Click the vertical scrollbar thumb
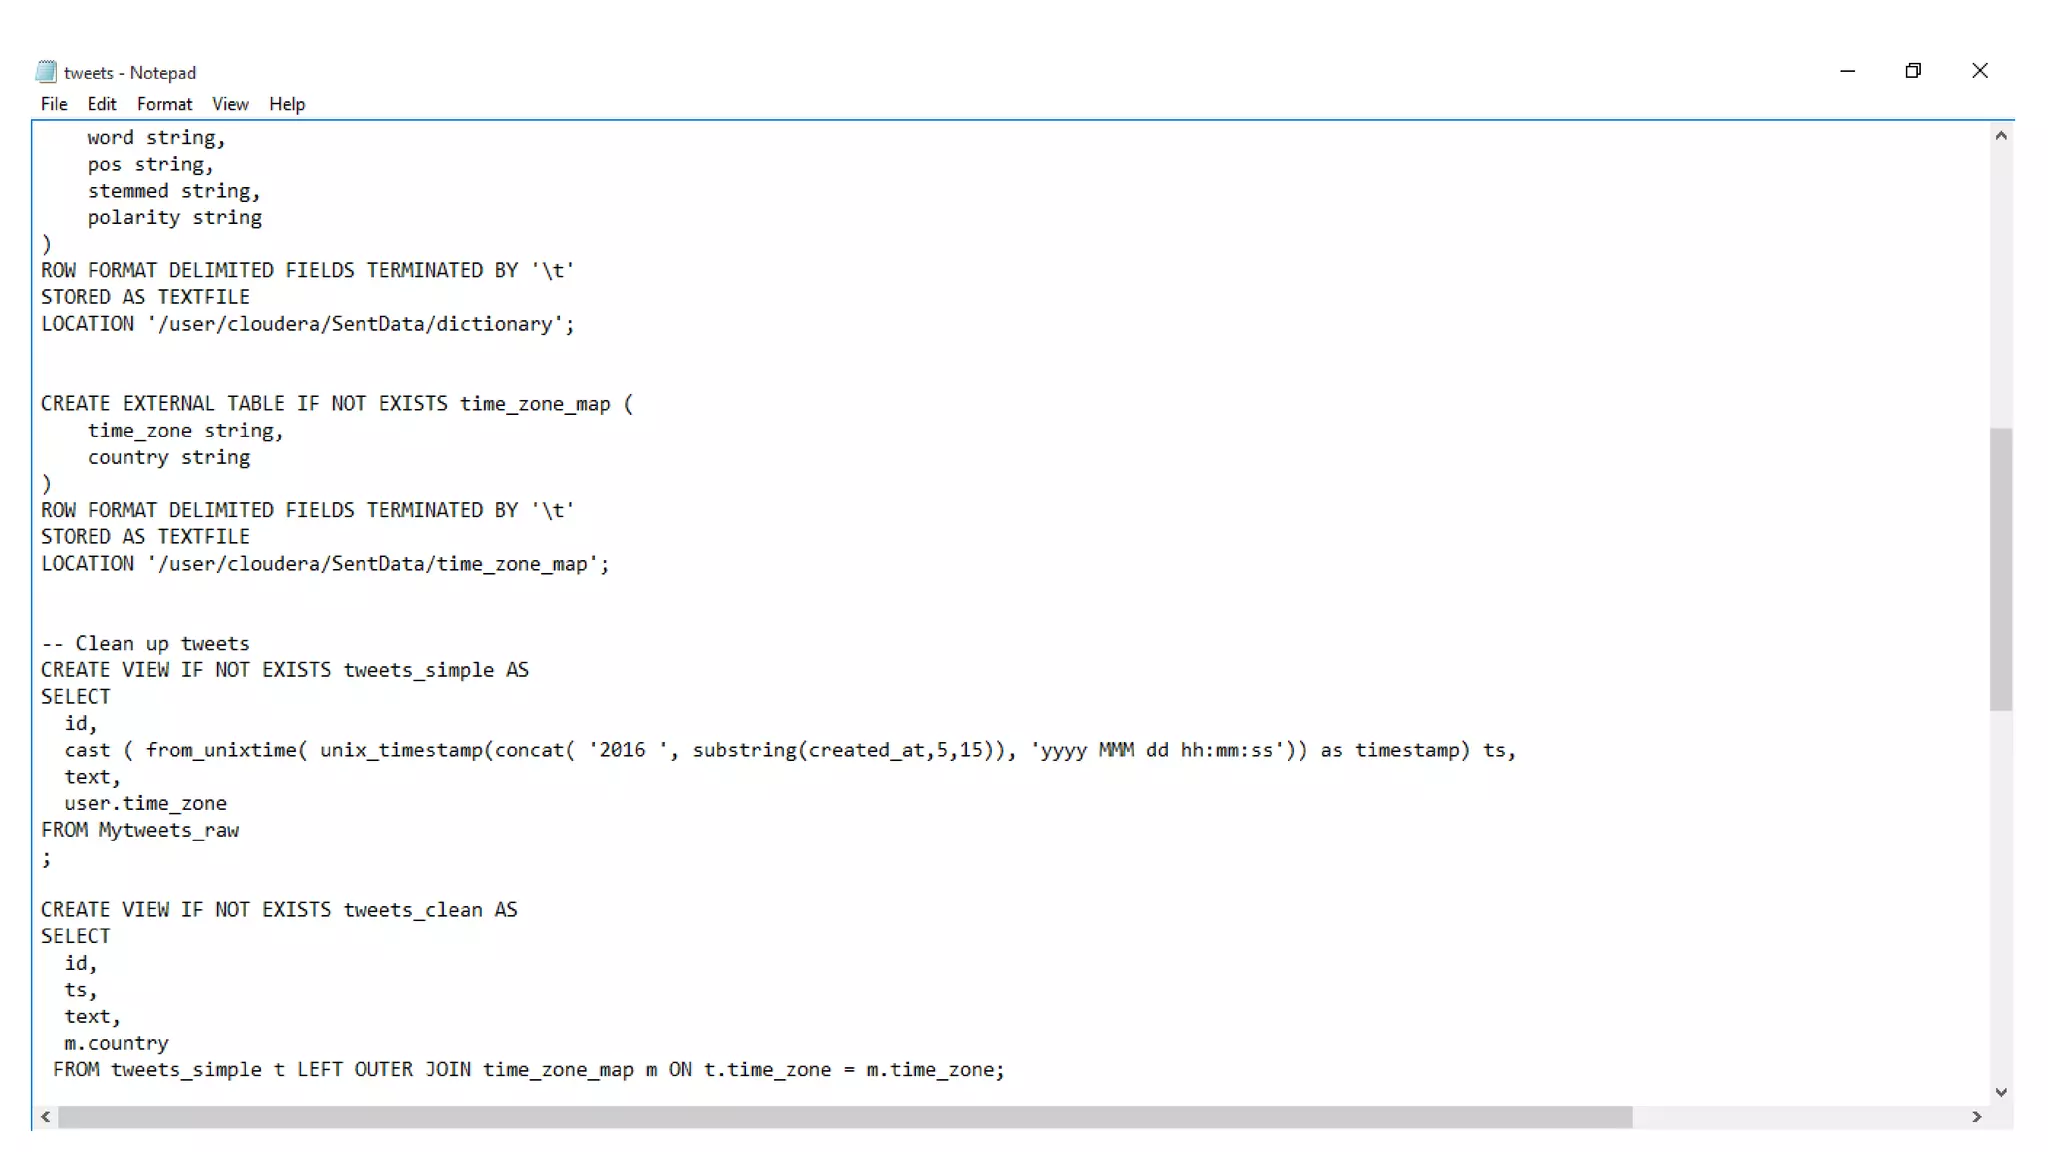 tap(2000, 570)
